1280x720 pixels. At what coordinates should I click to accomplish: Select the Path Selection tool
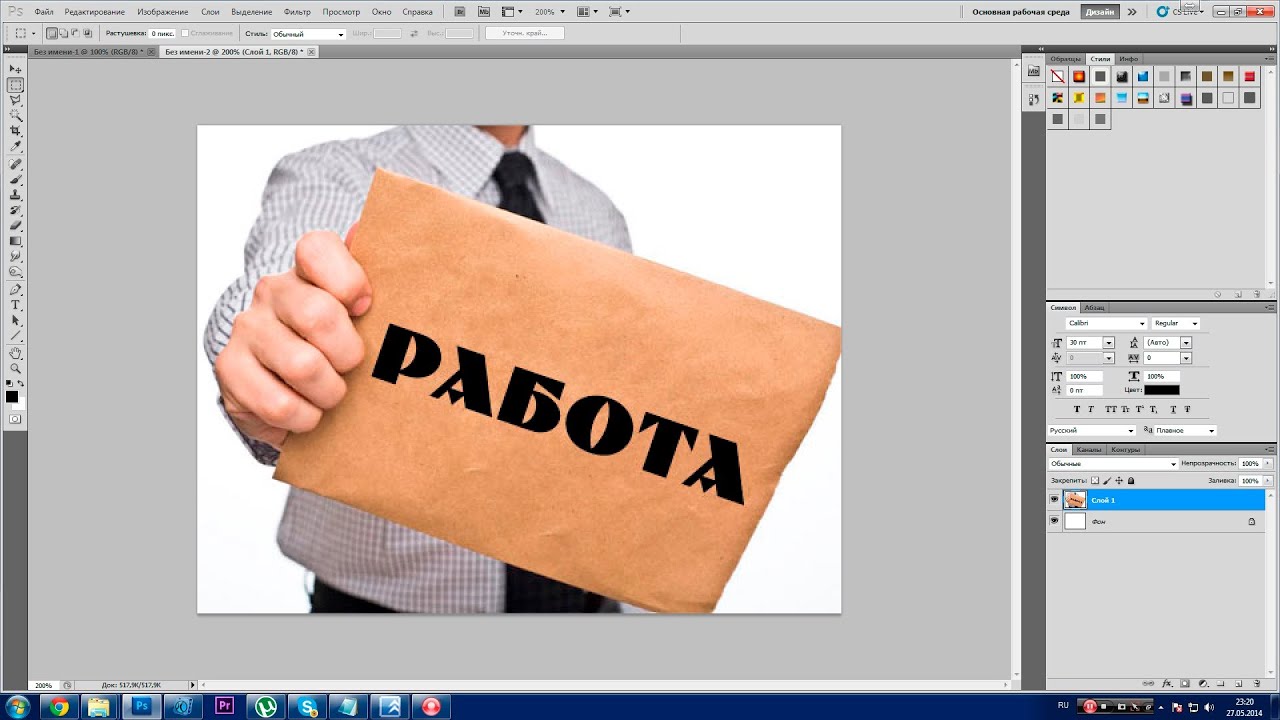tap(16, 320)
